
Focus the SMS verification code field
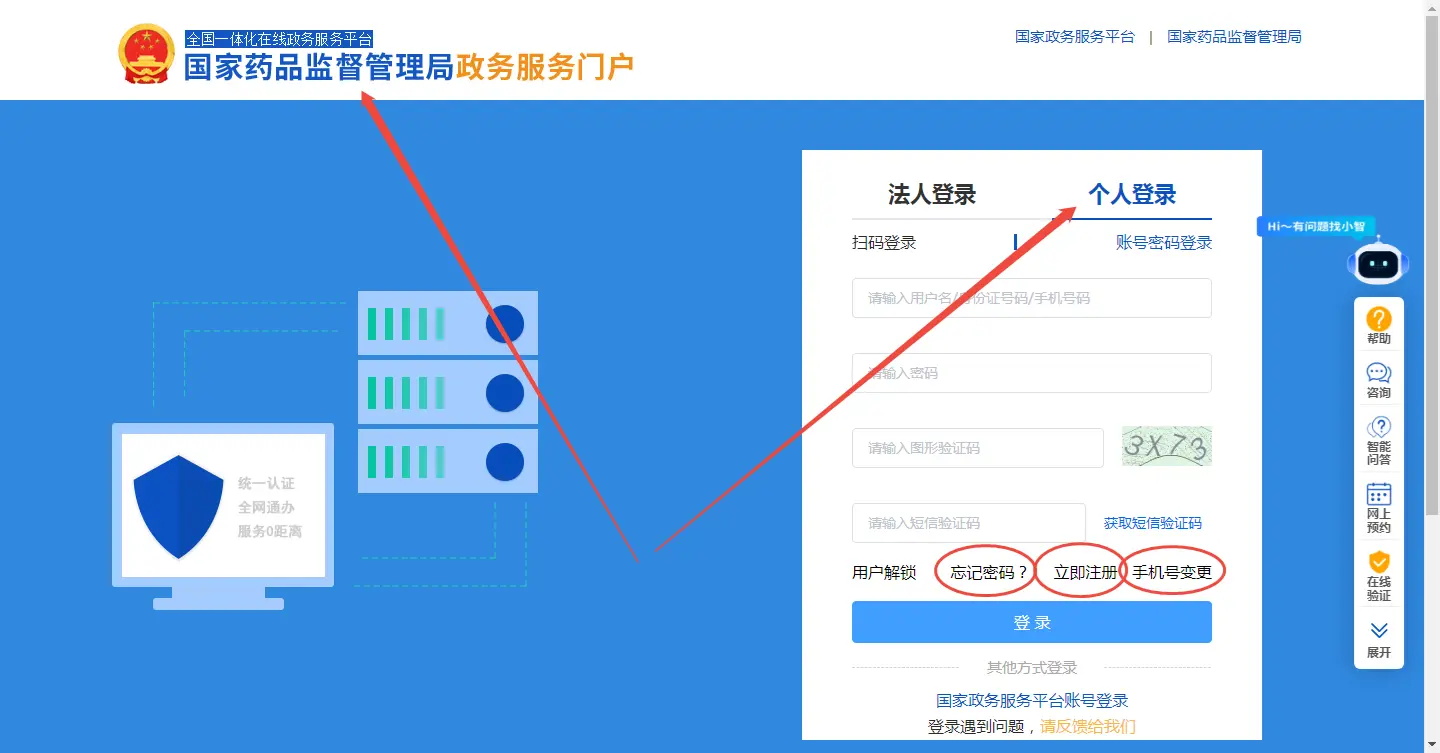[x=969, y=523]
